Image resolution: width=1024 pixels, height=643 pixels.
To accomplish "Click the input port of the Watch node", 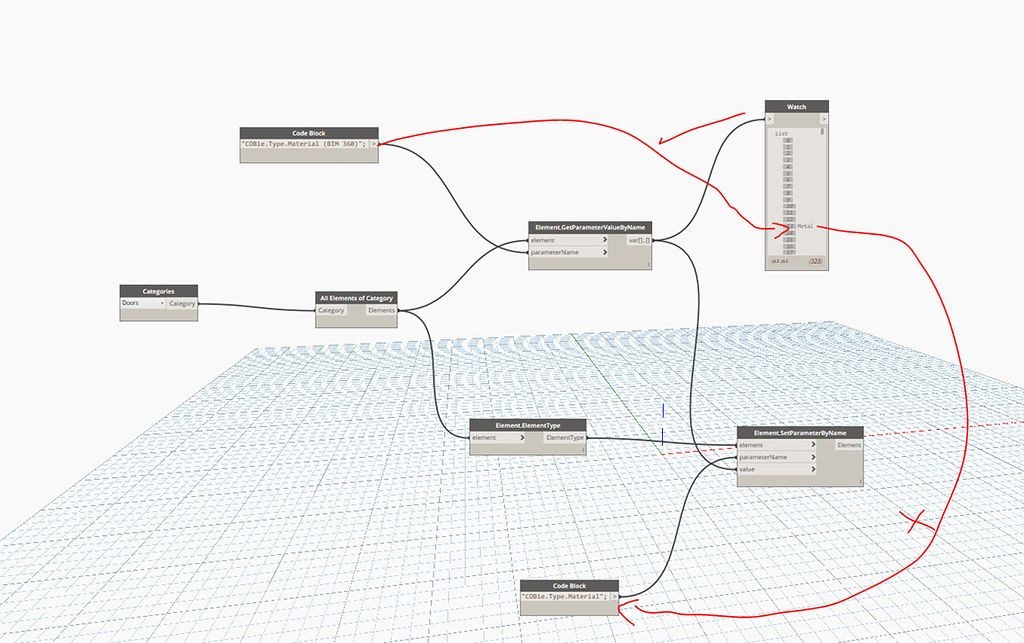I will click(x=769, y=119).
